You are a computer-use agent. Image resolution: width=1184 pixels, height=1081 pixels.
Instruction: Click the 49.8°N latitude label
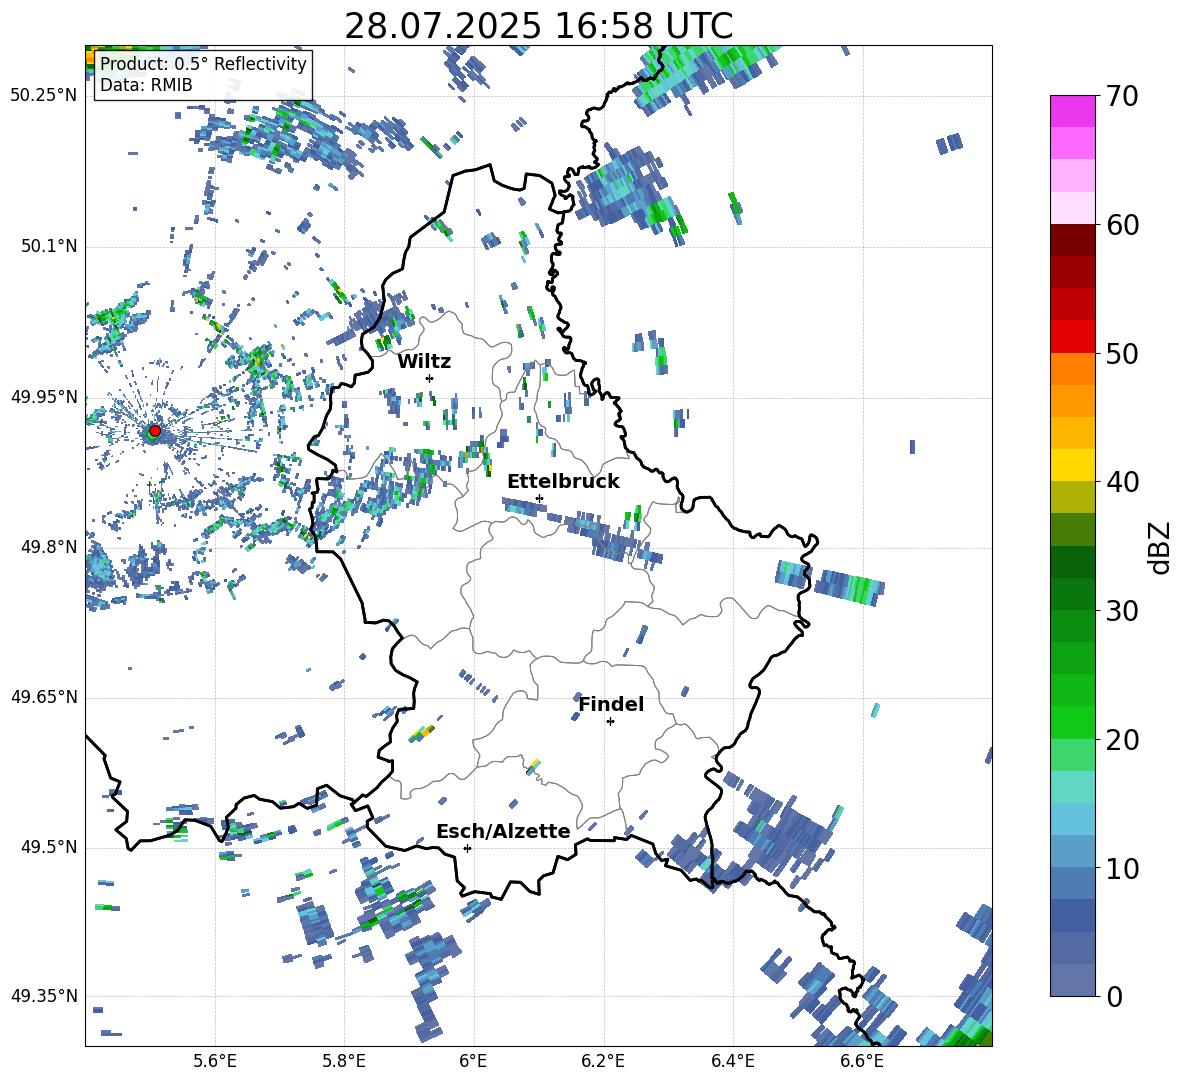pyautogui.click(x=49, y=547)
